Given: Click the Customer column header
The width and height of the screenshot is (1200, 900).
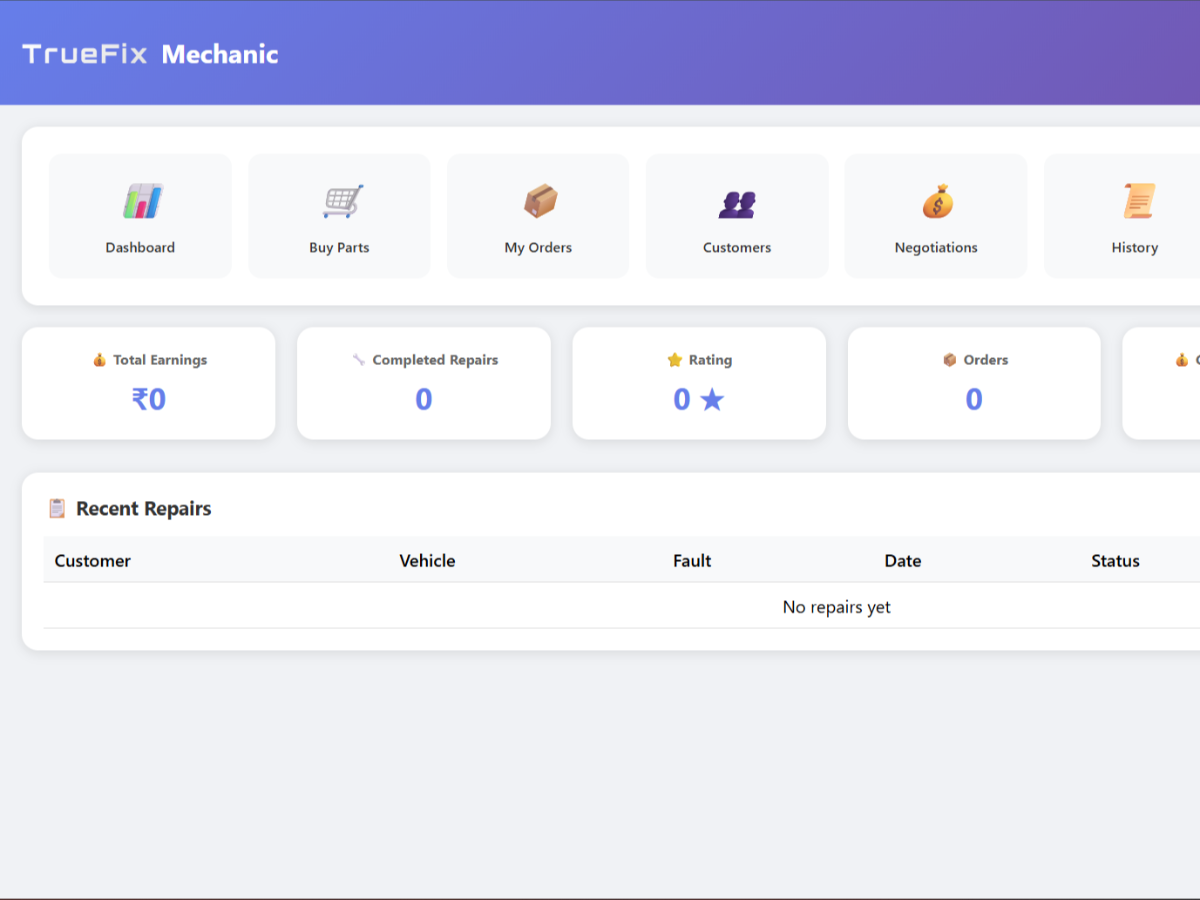Looking at the screenshot, I should 92,561.
